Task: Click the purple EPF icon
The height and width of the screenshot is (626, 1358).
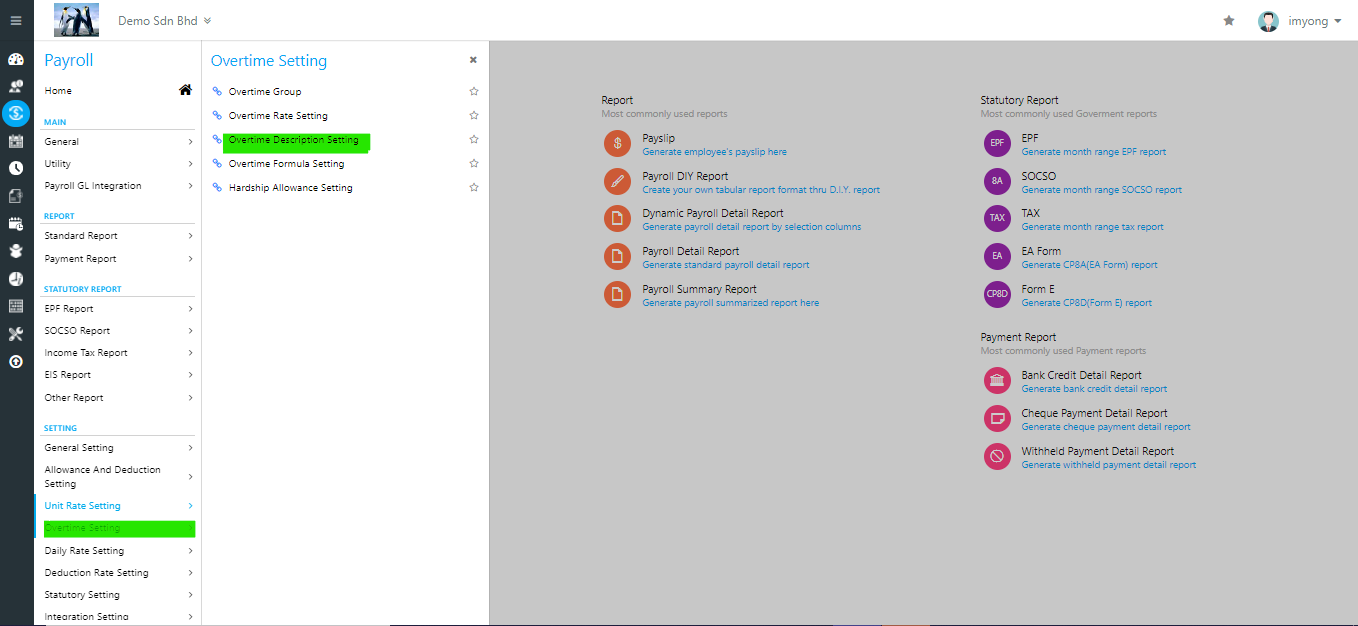Action: (997, 144)
